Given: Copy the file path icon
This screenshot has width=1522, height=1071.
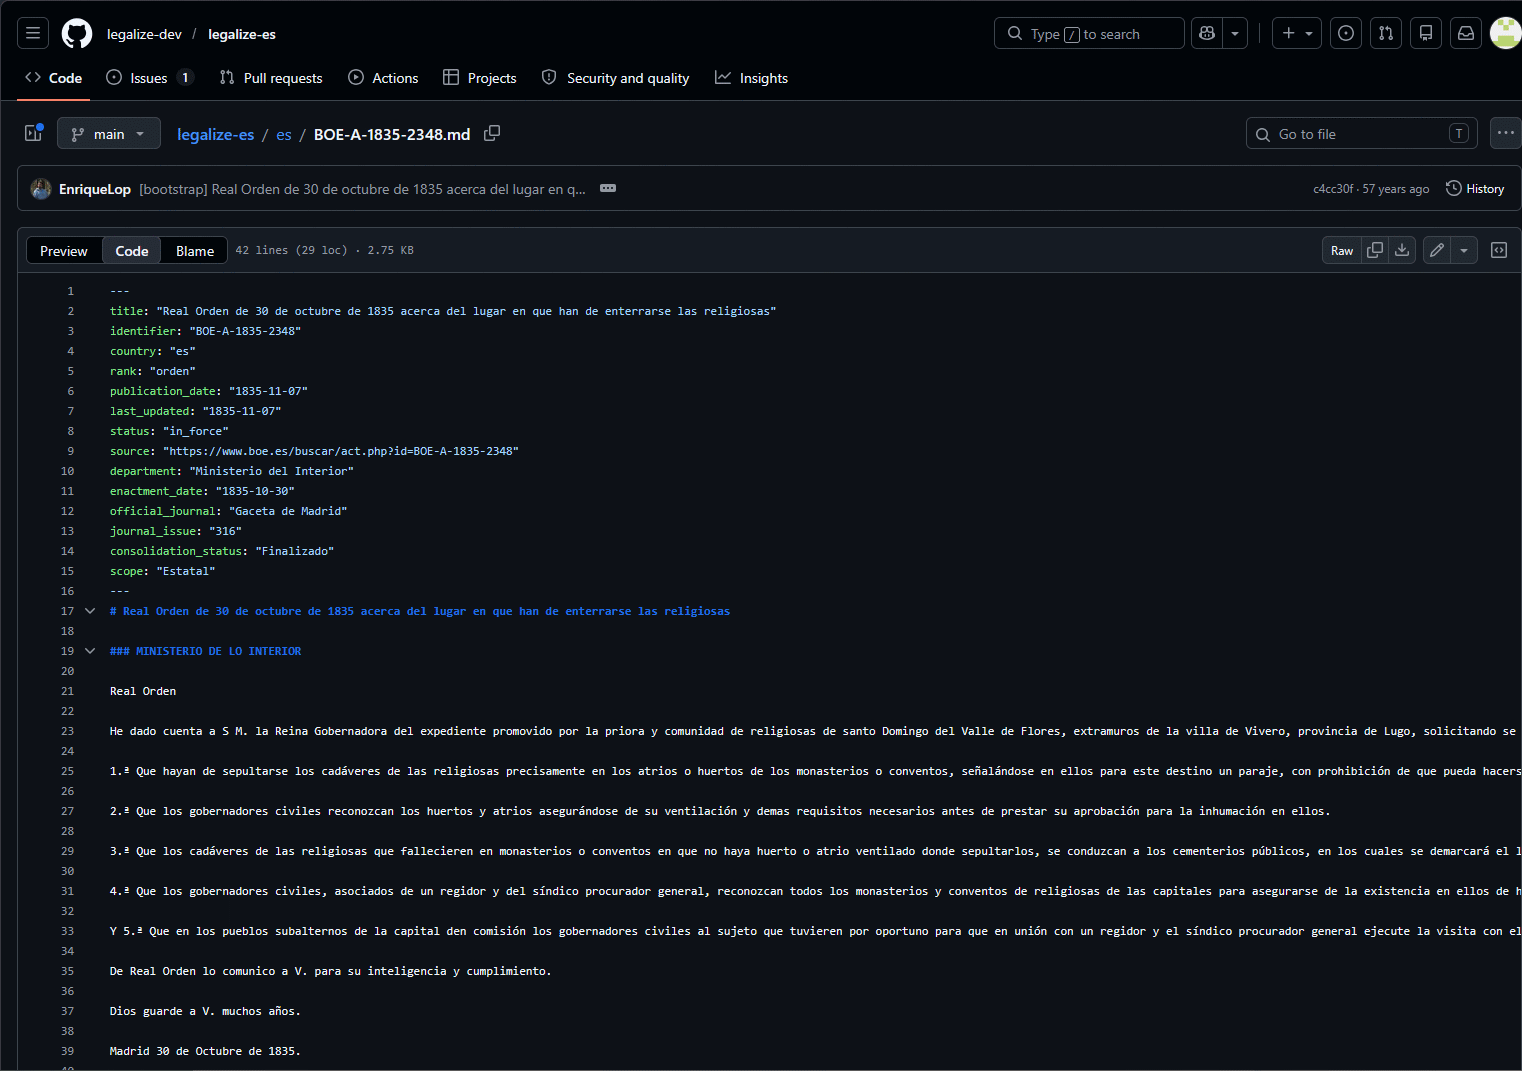Looking at the screenshot, I should [x=492, y=134].
